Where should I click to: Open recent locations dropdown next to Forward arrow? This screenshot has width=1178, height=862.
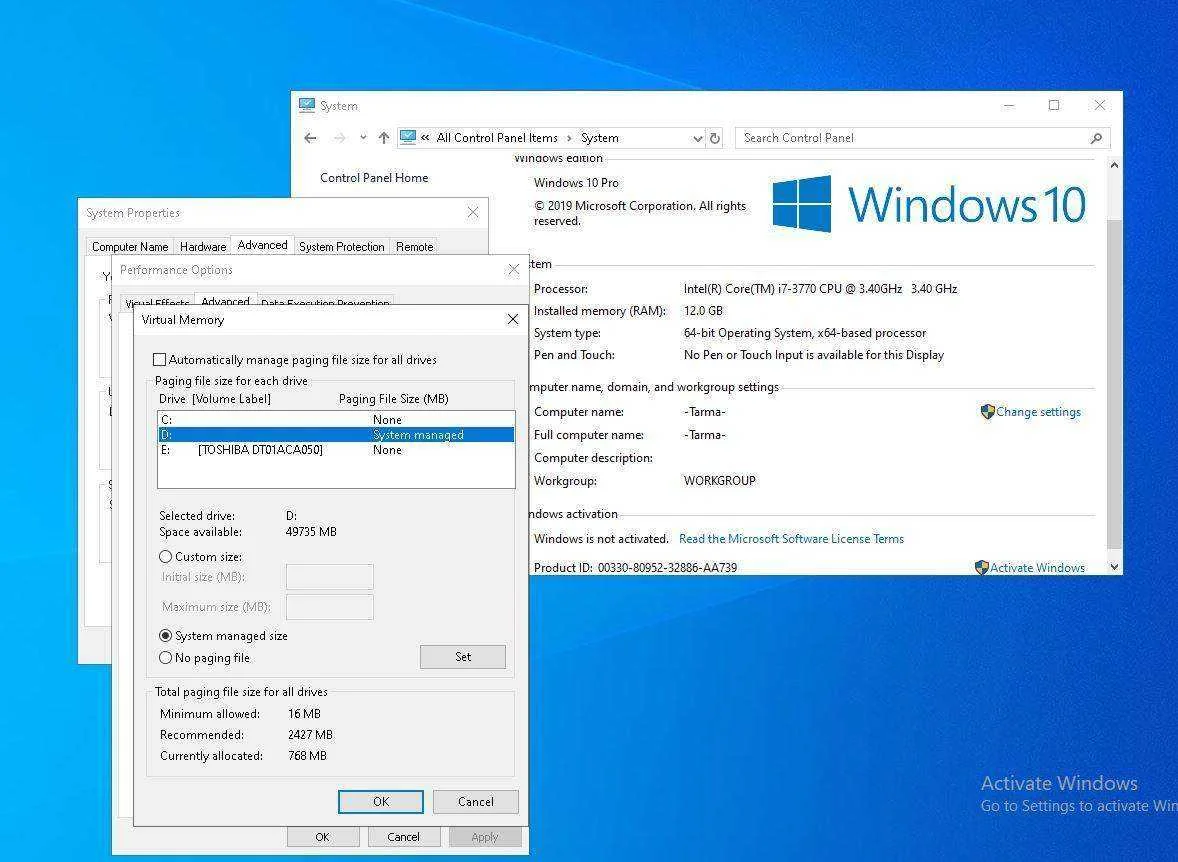[363, 138]
